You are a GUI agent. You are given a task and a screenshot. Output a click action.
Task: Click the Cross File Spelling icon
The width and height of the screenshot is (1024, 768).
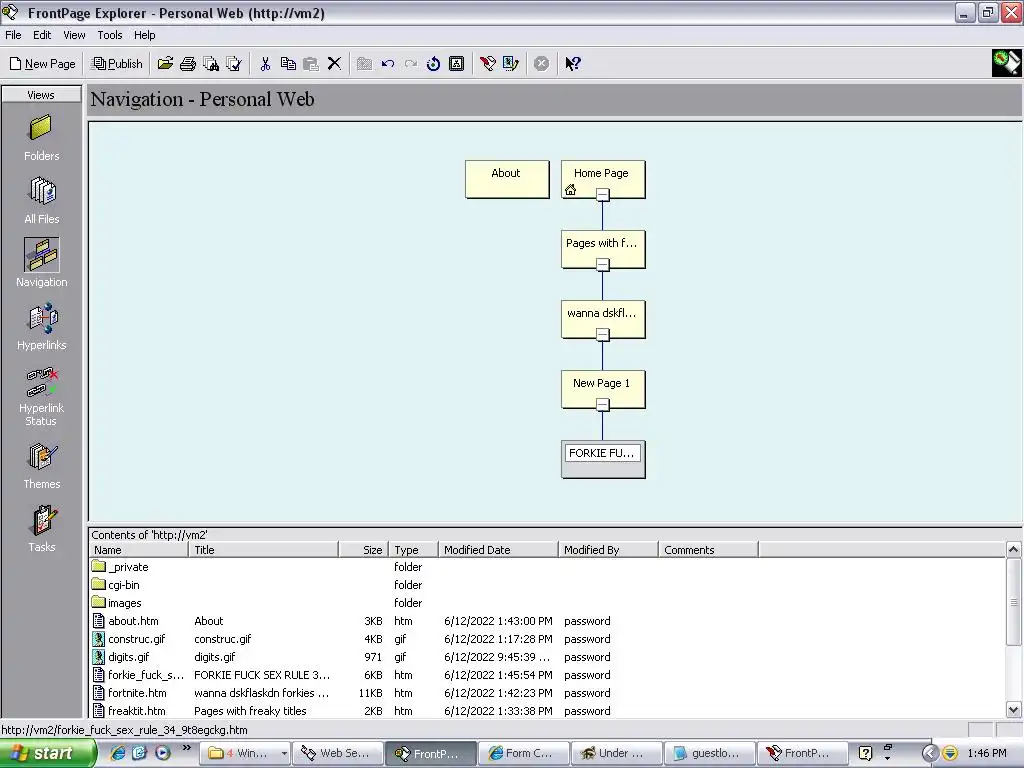[234, 63]
